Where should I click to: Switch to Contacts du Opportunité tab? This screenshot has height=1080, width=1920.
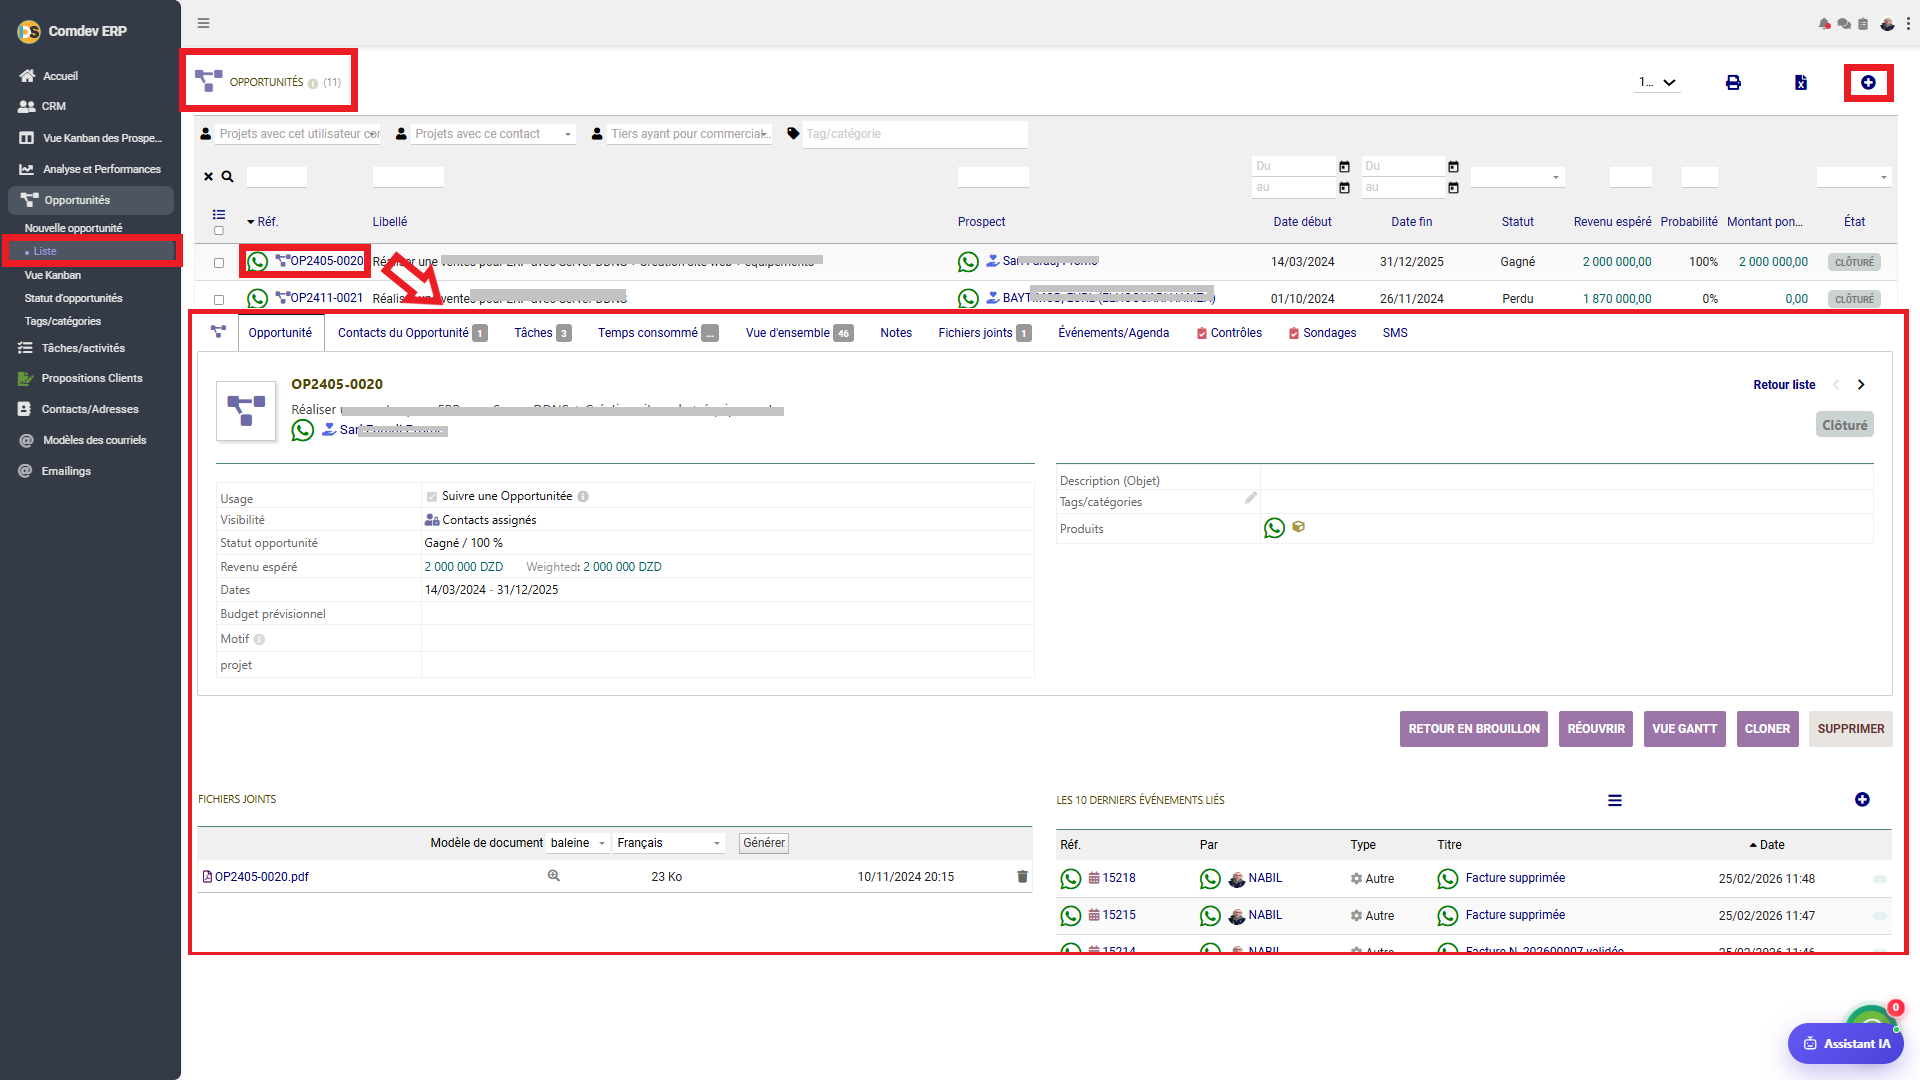412,333
